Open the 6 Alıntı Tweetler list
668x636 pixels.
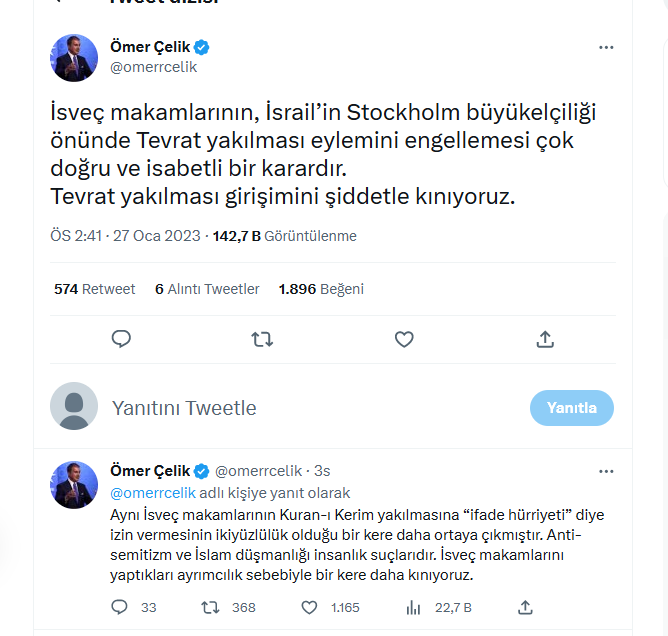pyautogui.click(x=207, y=289)
